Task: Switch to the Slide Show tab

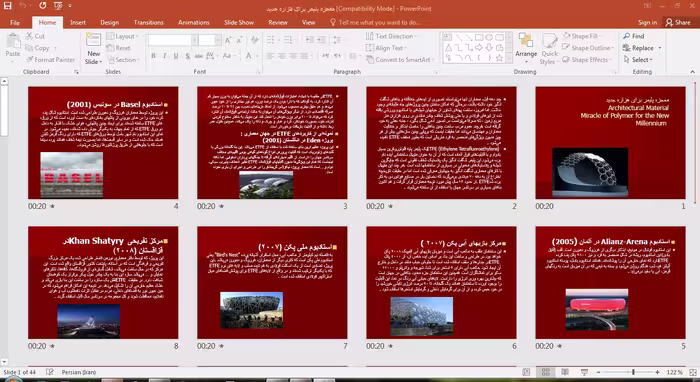Action: [x=239, y=22]
